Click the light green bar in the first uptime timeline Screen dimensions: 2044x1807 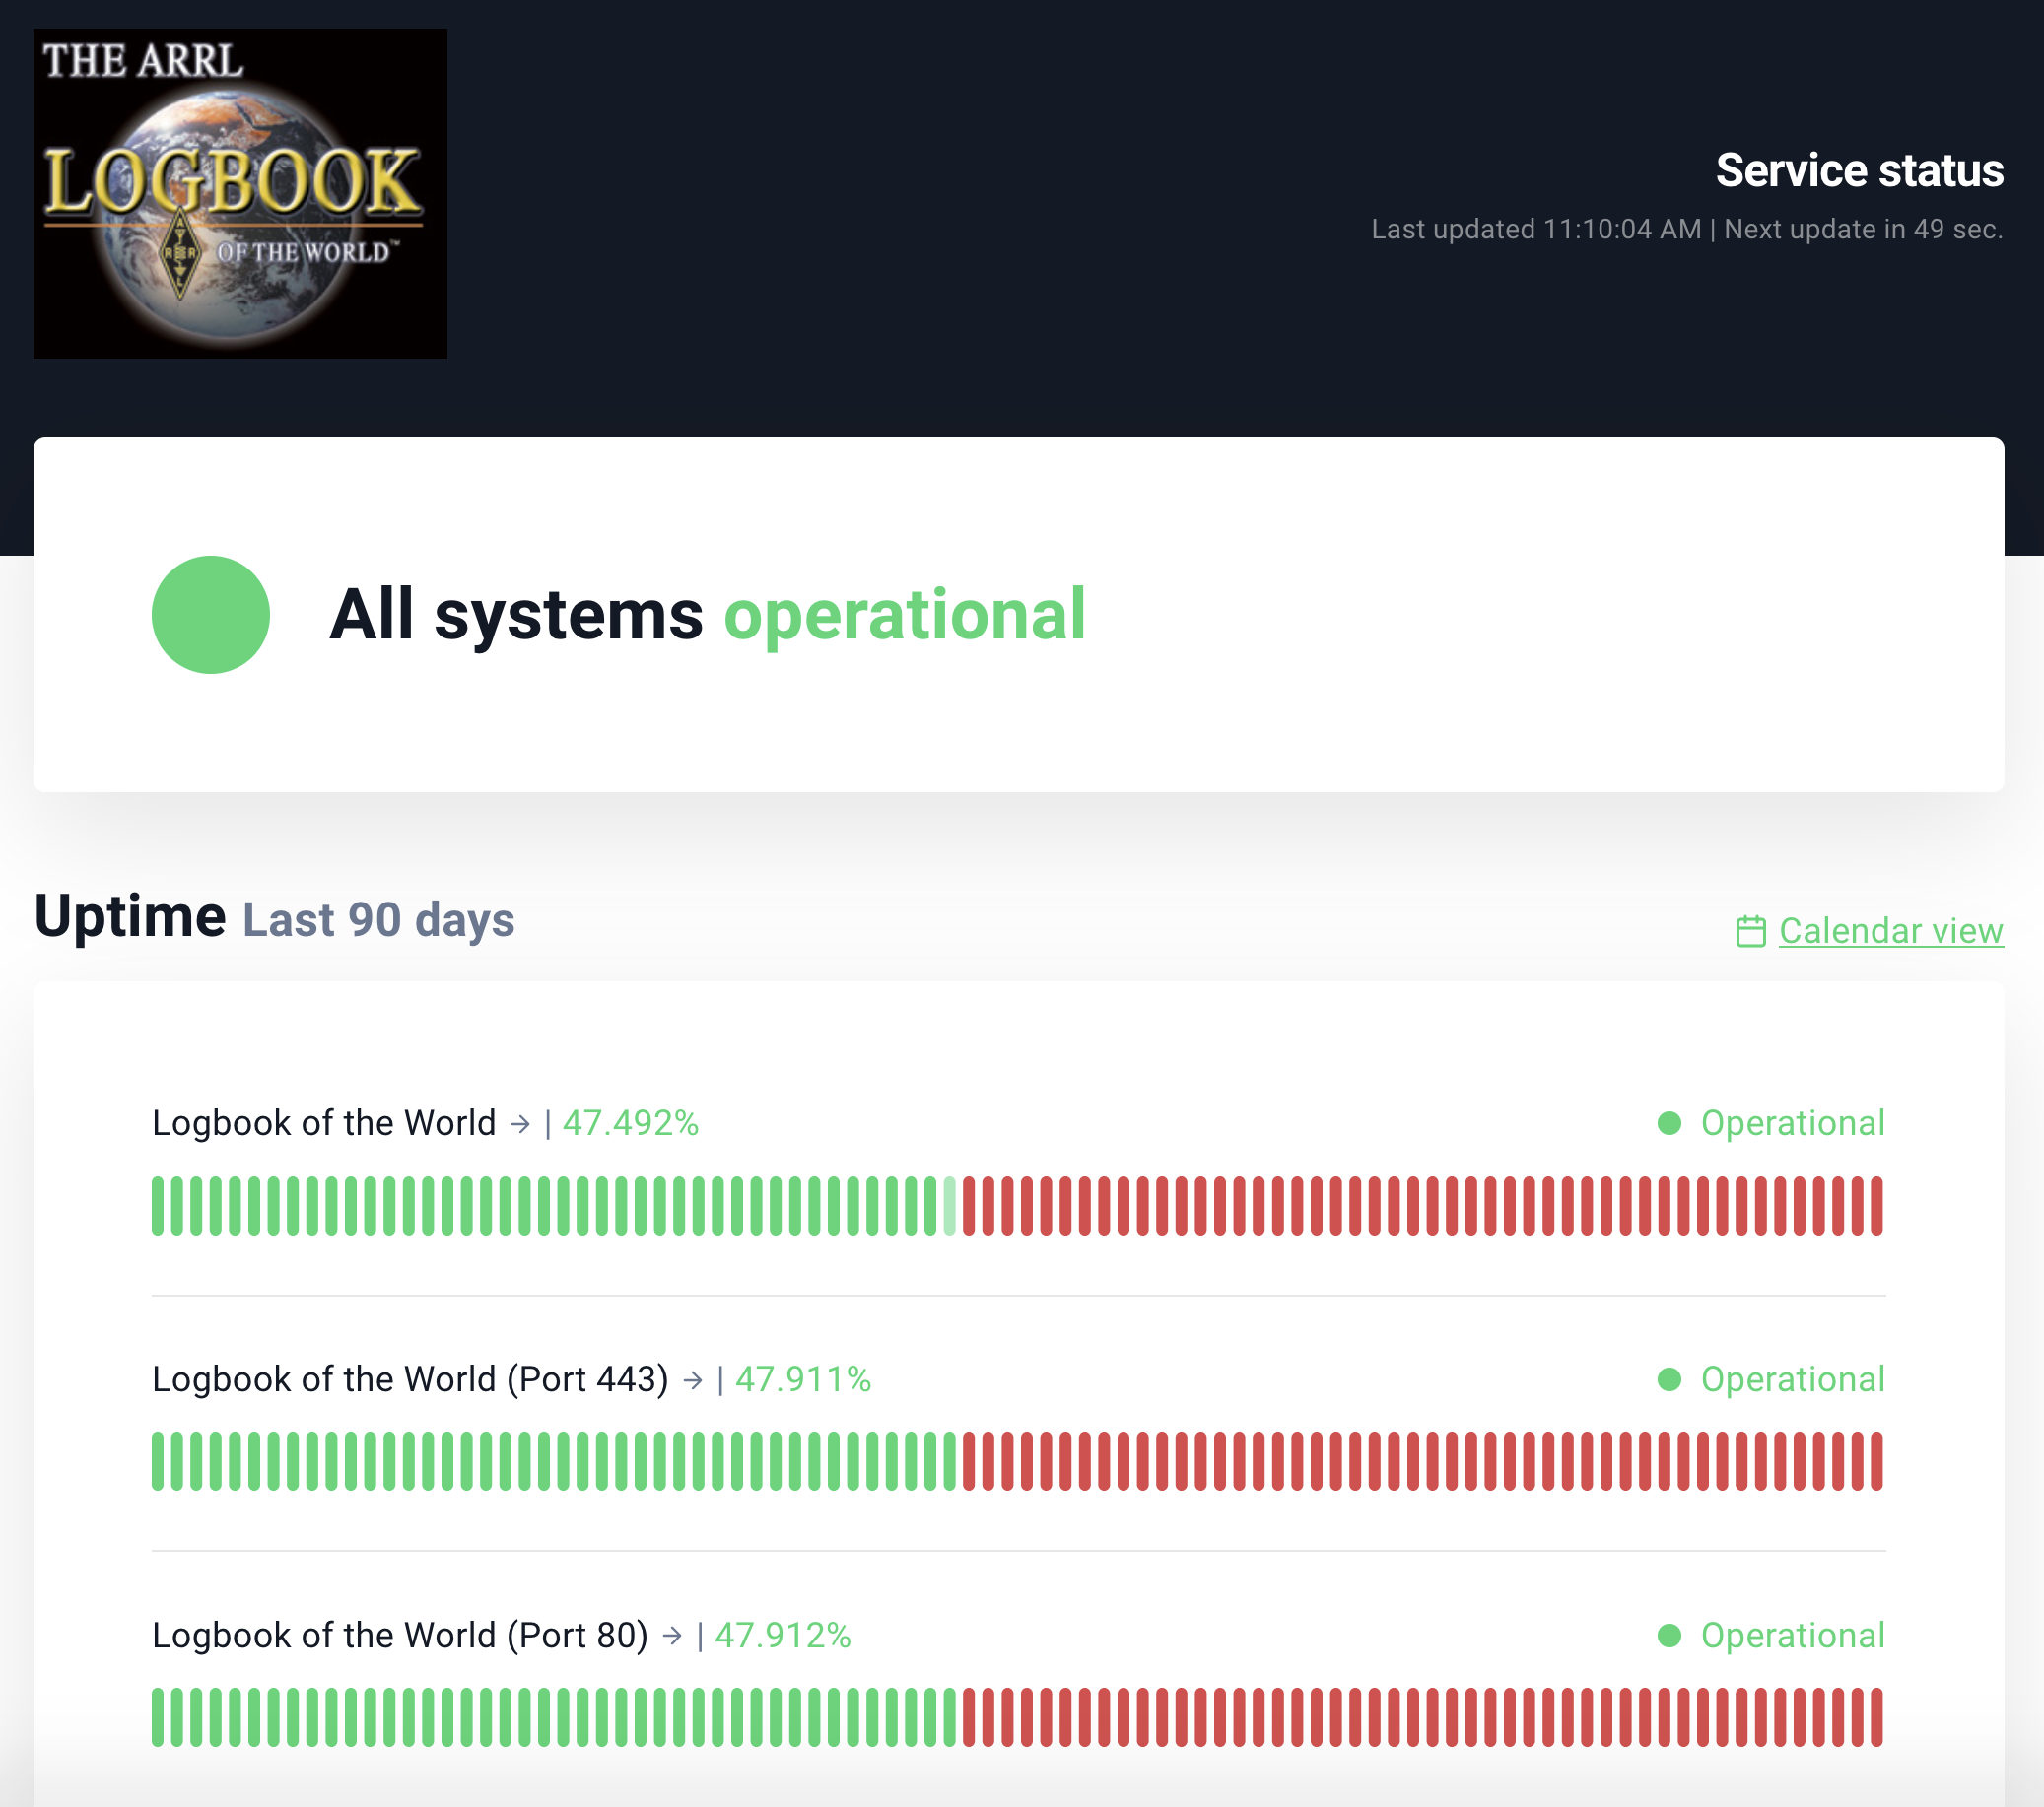(x=950, y=1206)
